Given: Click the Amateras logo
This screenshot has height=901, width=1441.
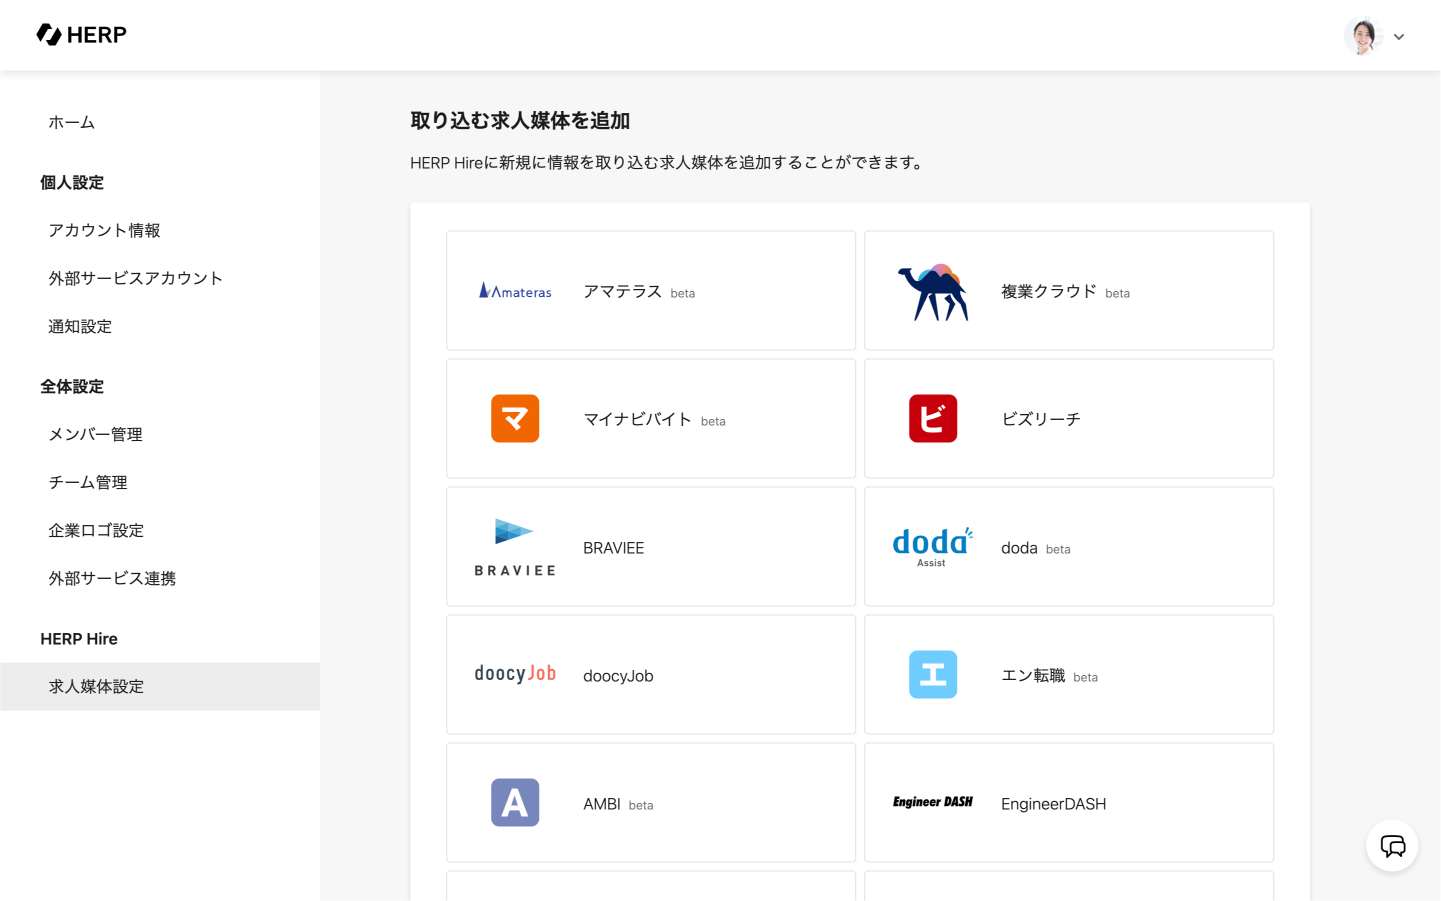Looking at the screenshot, I should point(515,291).
